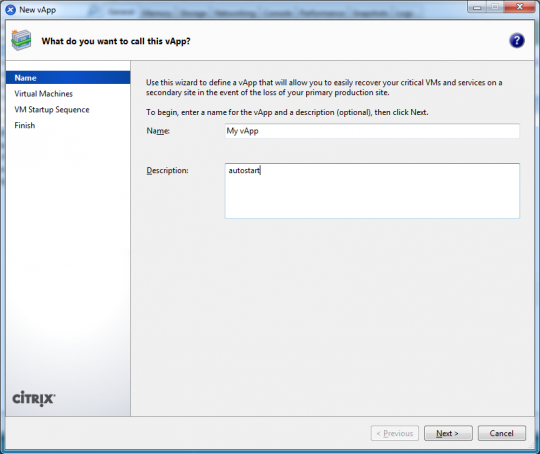Click the XenCenter icon in the title bar
540x454 pixels.
[11, 10]
